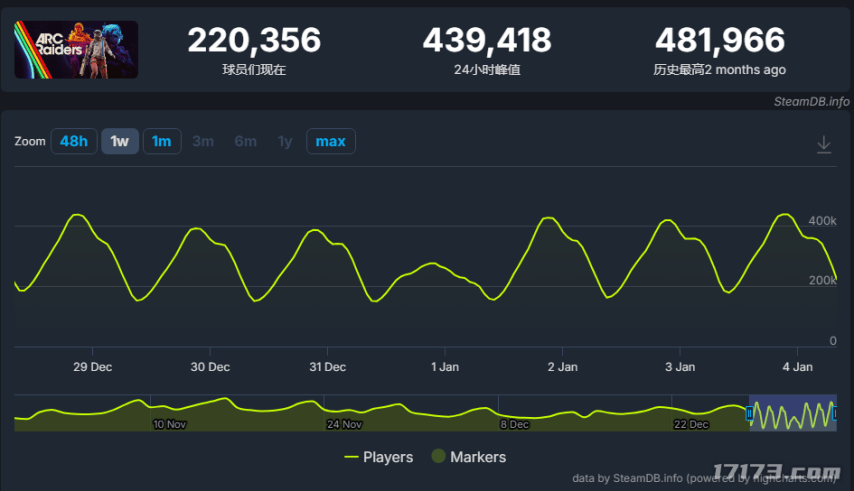
Task: Choose the 3m zoom range
Action: tap(203, 141)
